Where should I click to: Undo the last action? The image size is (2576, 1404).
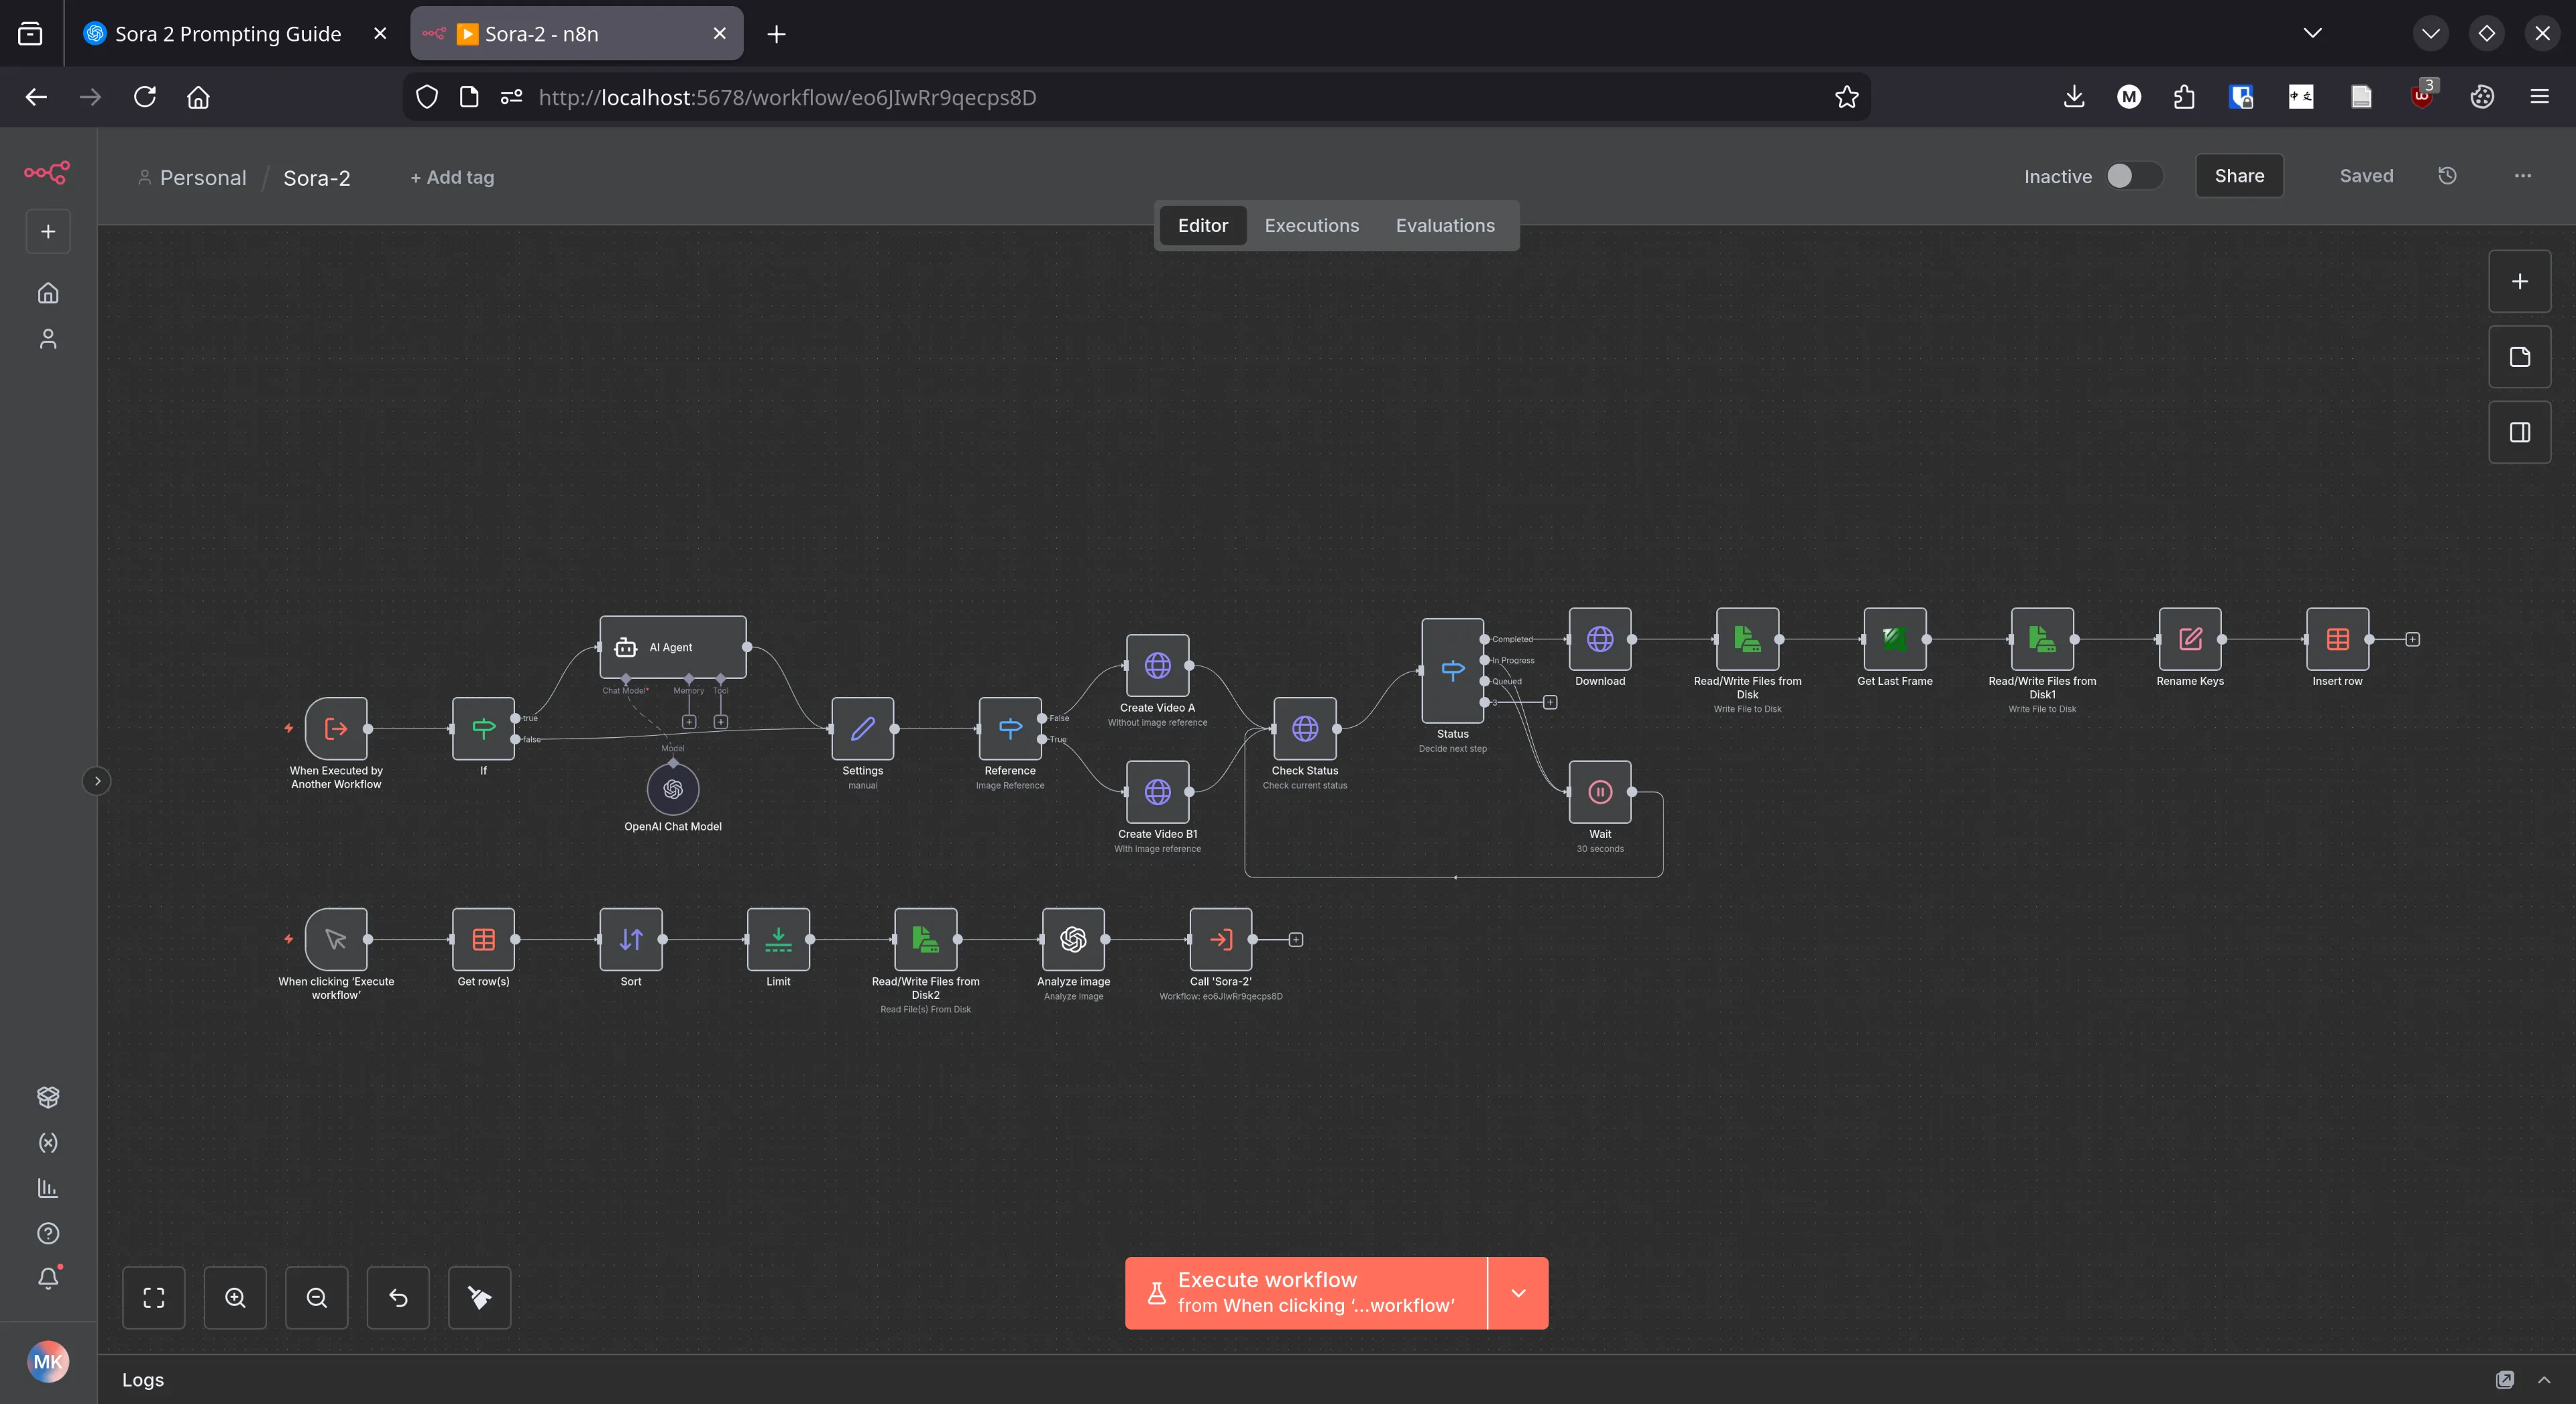[398, 1297]
